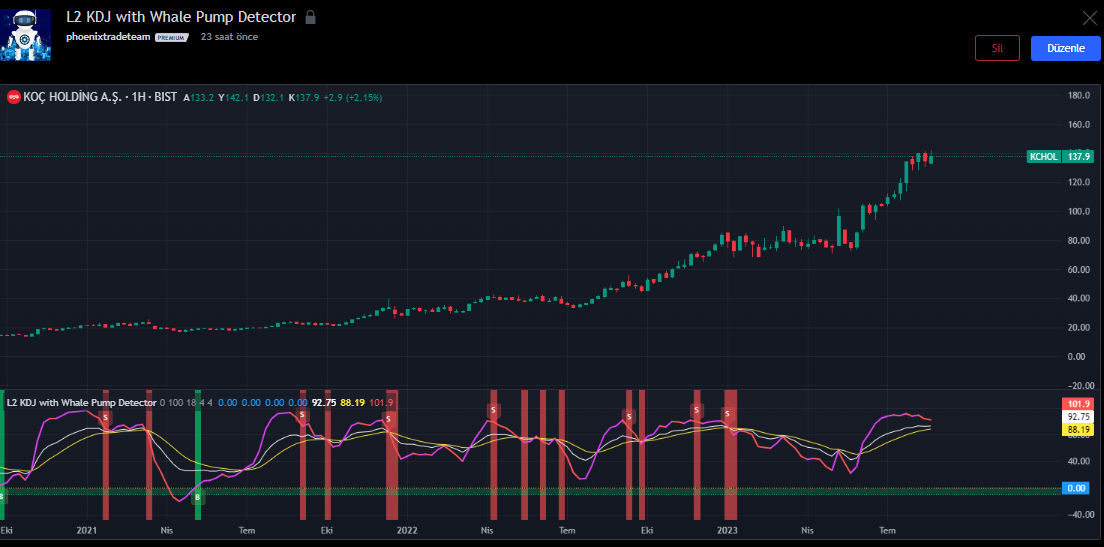This screenshot has width=1104, height=547.
Task: Click the green B buy marker near Nis 2021
Action: (x=197, y=497)
